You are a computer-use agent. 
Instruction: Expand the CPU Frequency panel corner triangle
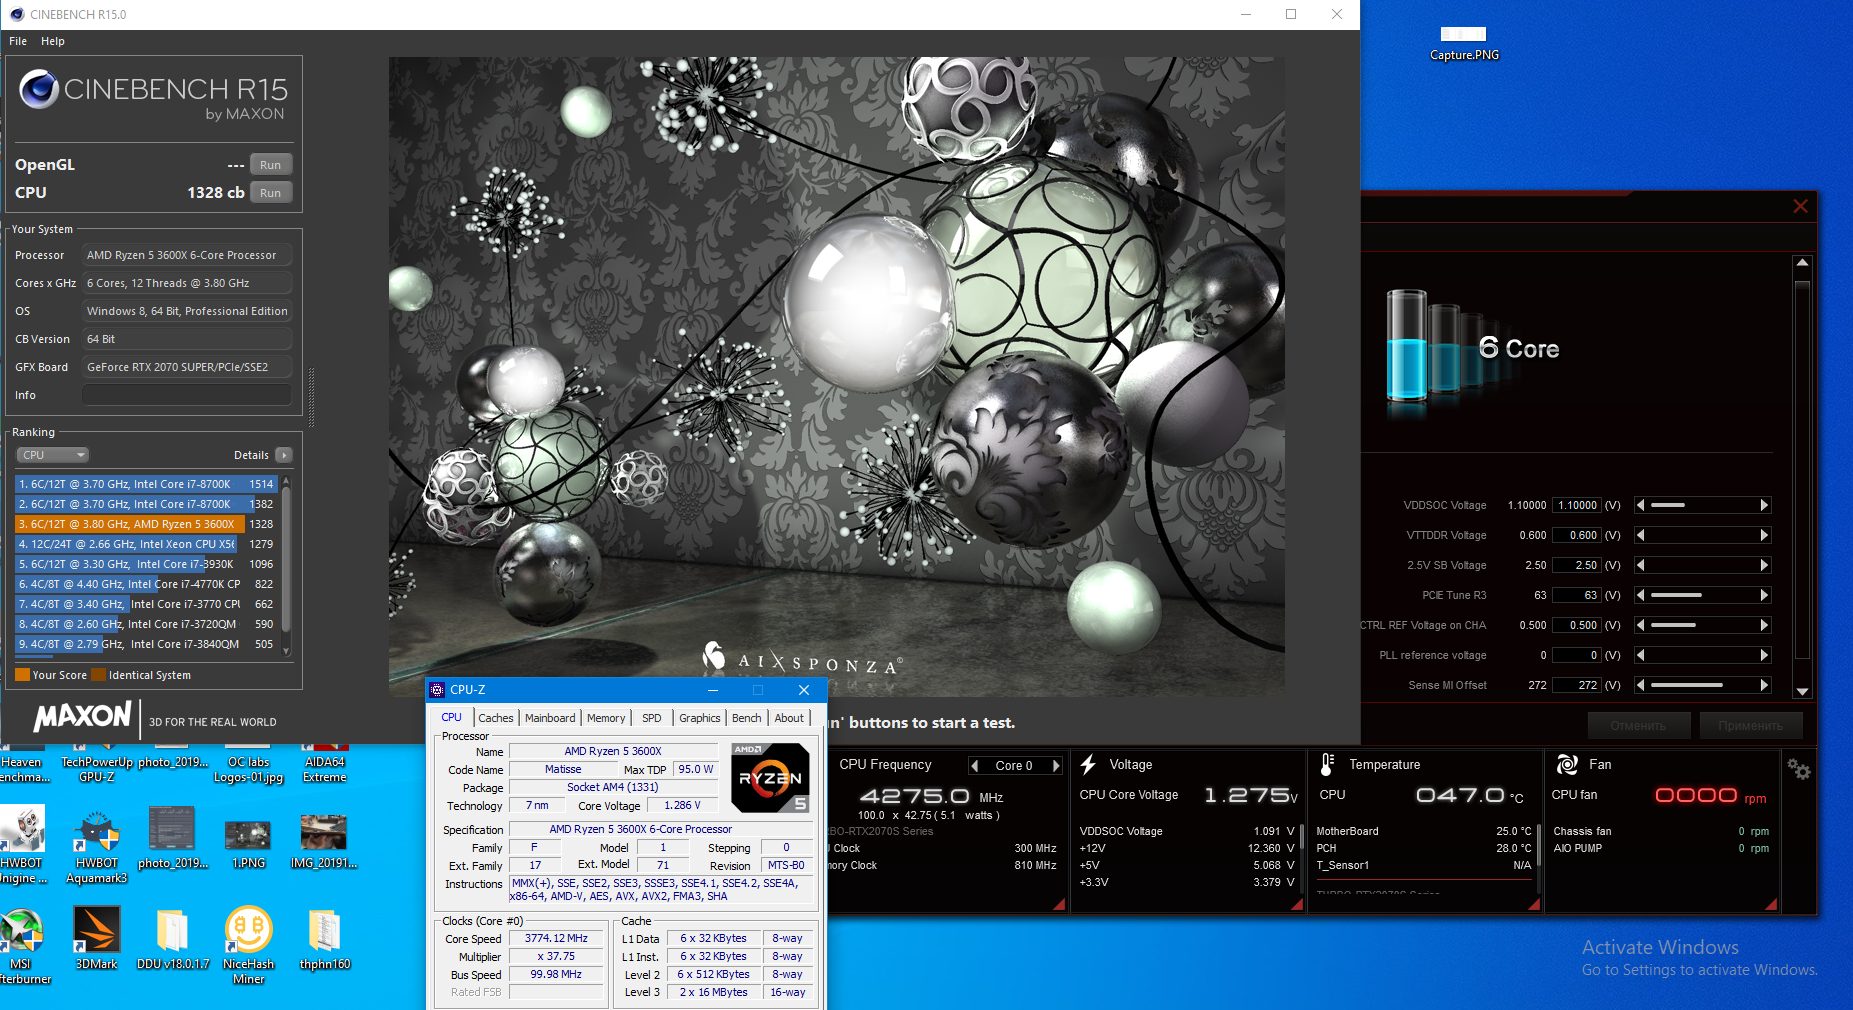click(1059, 904)
